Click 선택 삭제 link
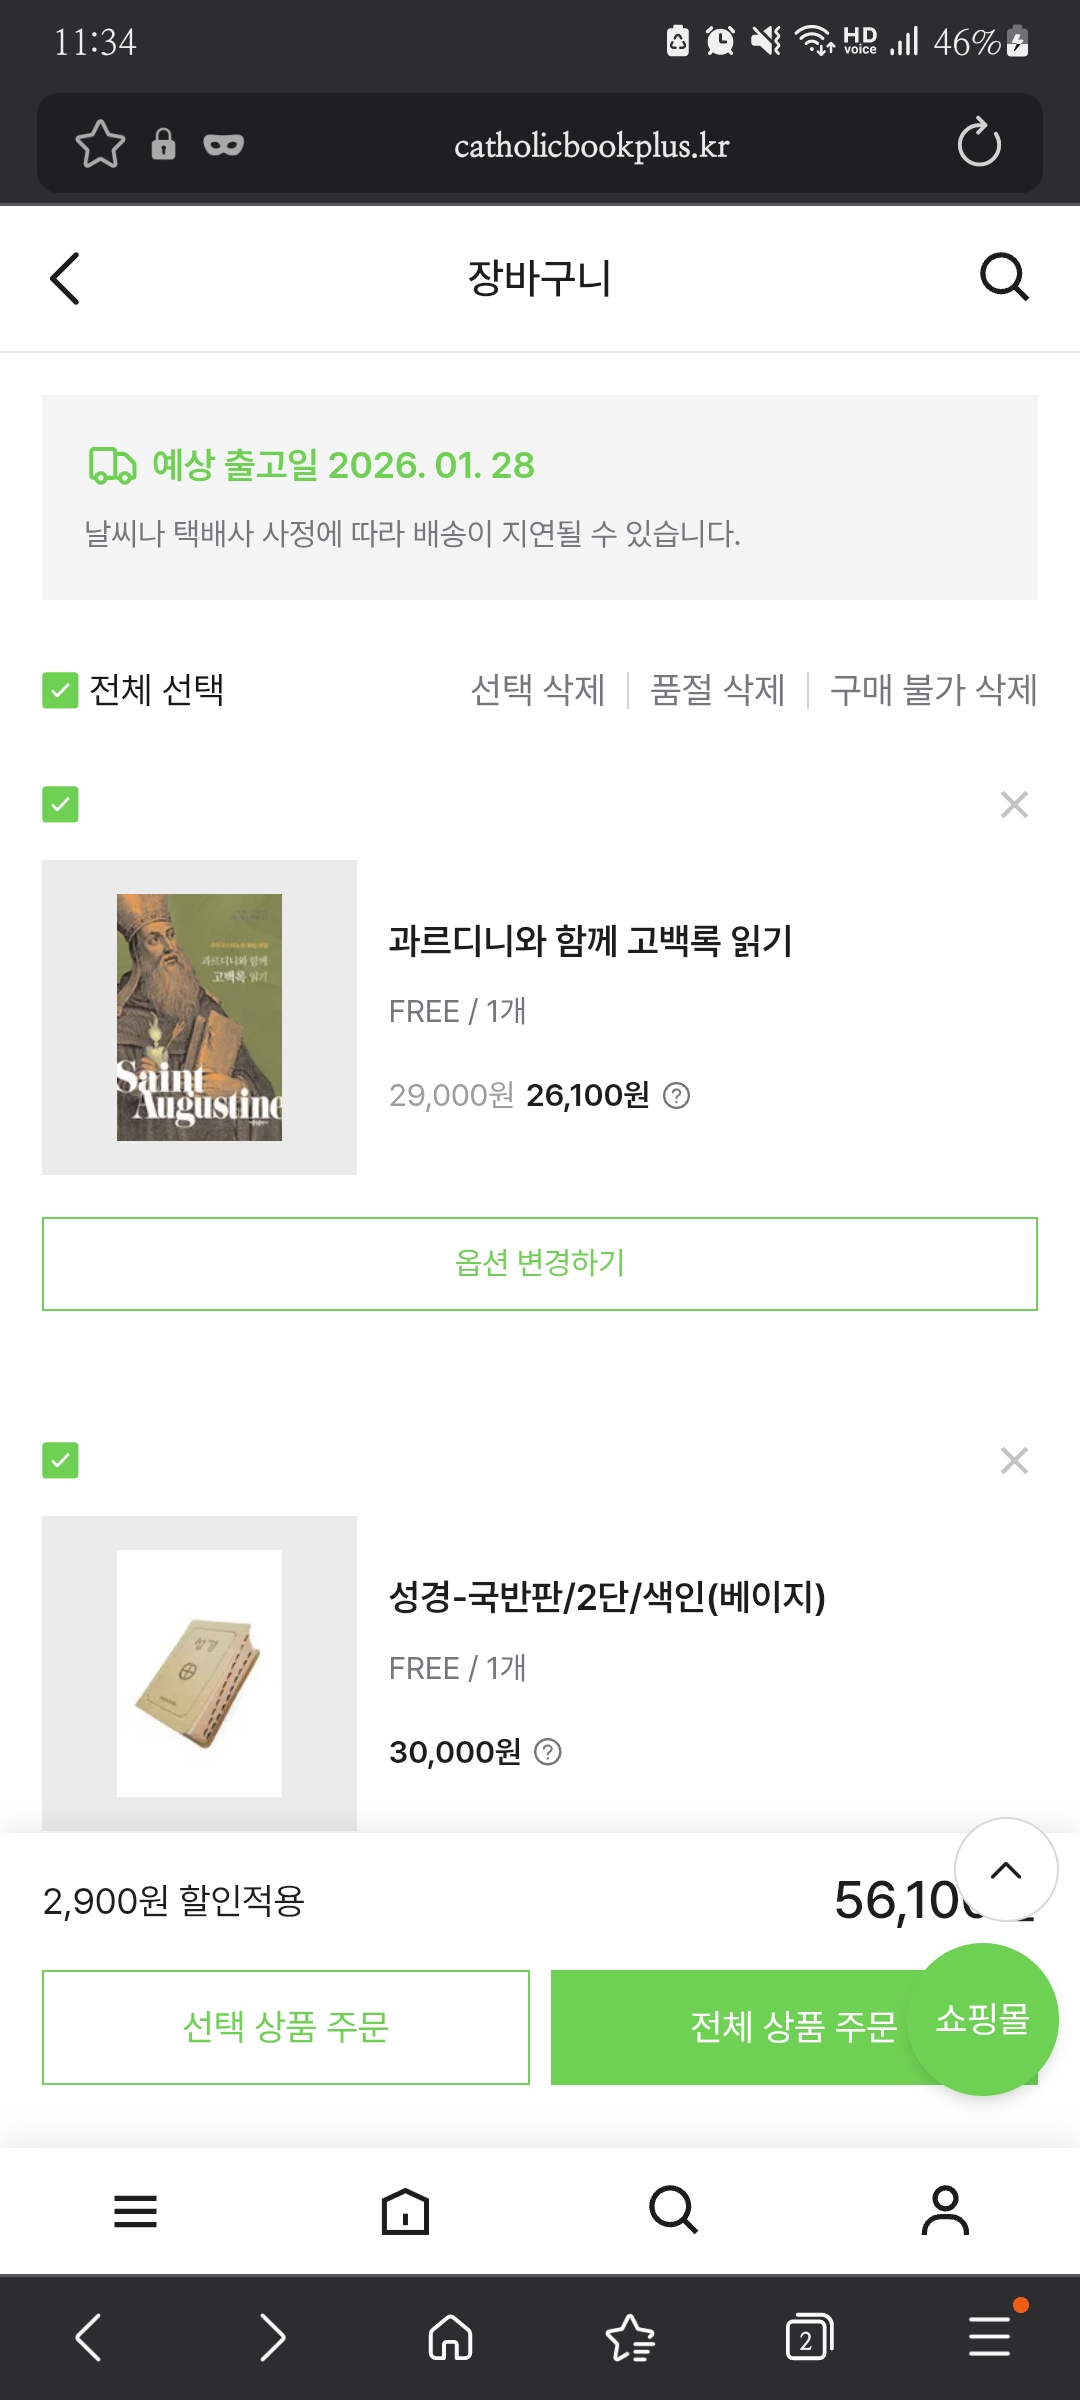The image size is (1080, 2400). tap(538, 690)
